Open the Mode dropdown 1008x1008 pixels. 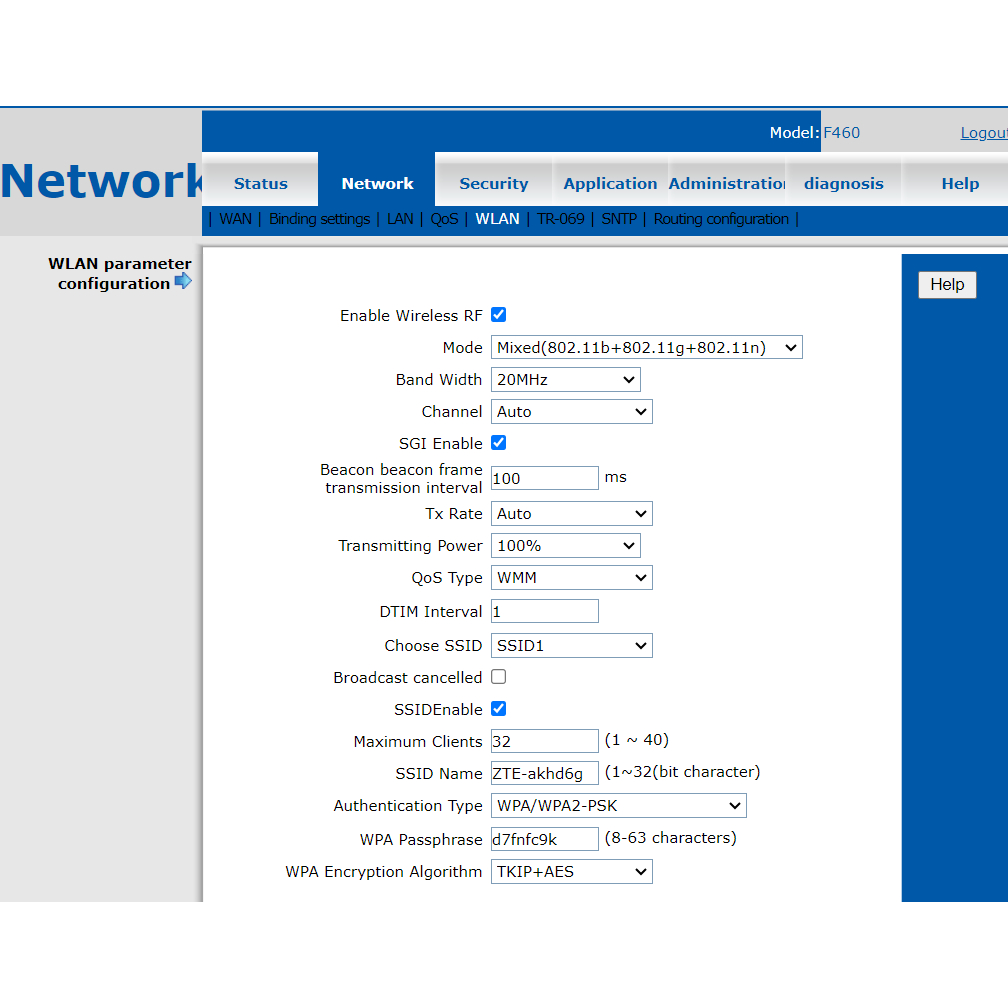646,348
